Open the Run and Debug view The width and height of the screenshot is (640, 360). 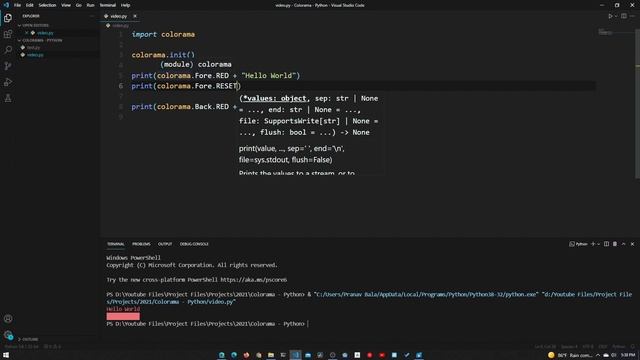click(x=8, y=82)
